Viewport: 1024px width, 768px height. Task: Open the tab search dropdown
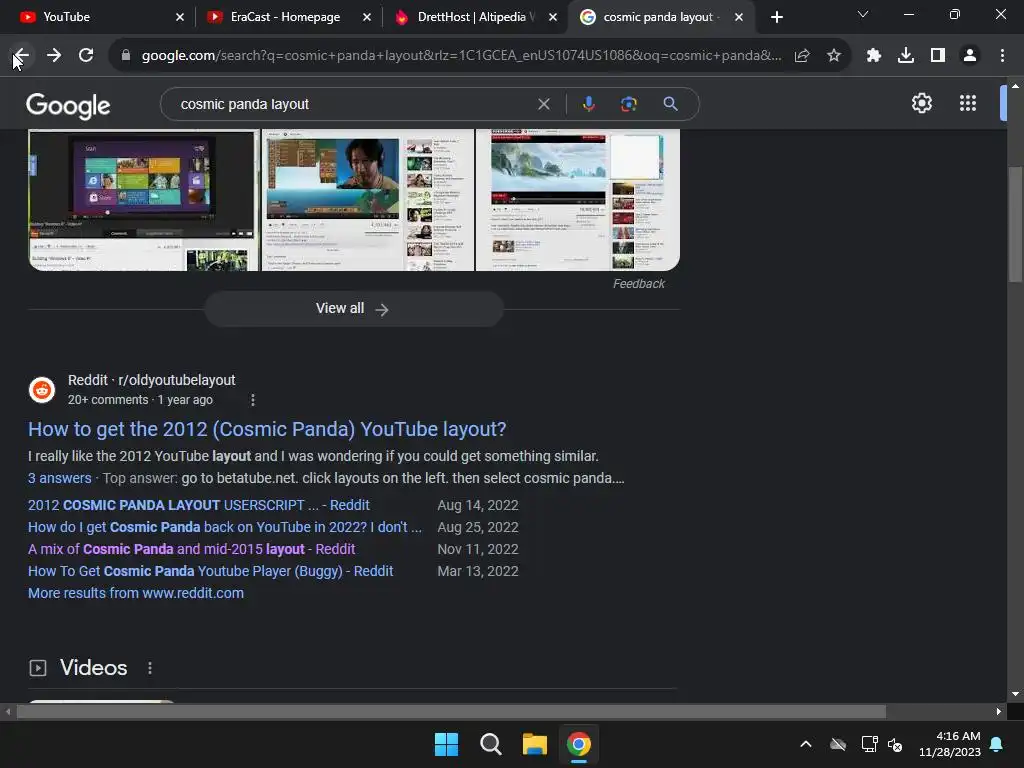click(x=863, y=14)
